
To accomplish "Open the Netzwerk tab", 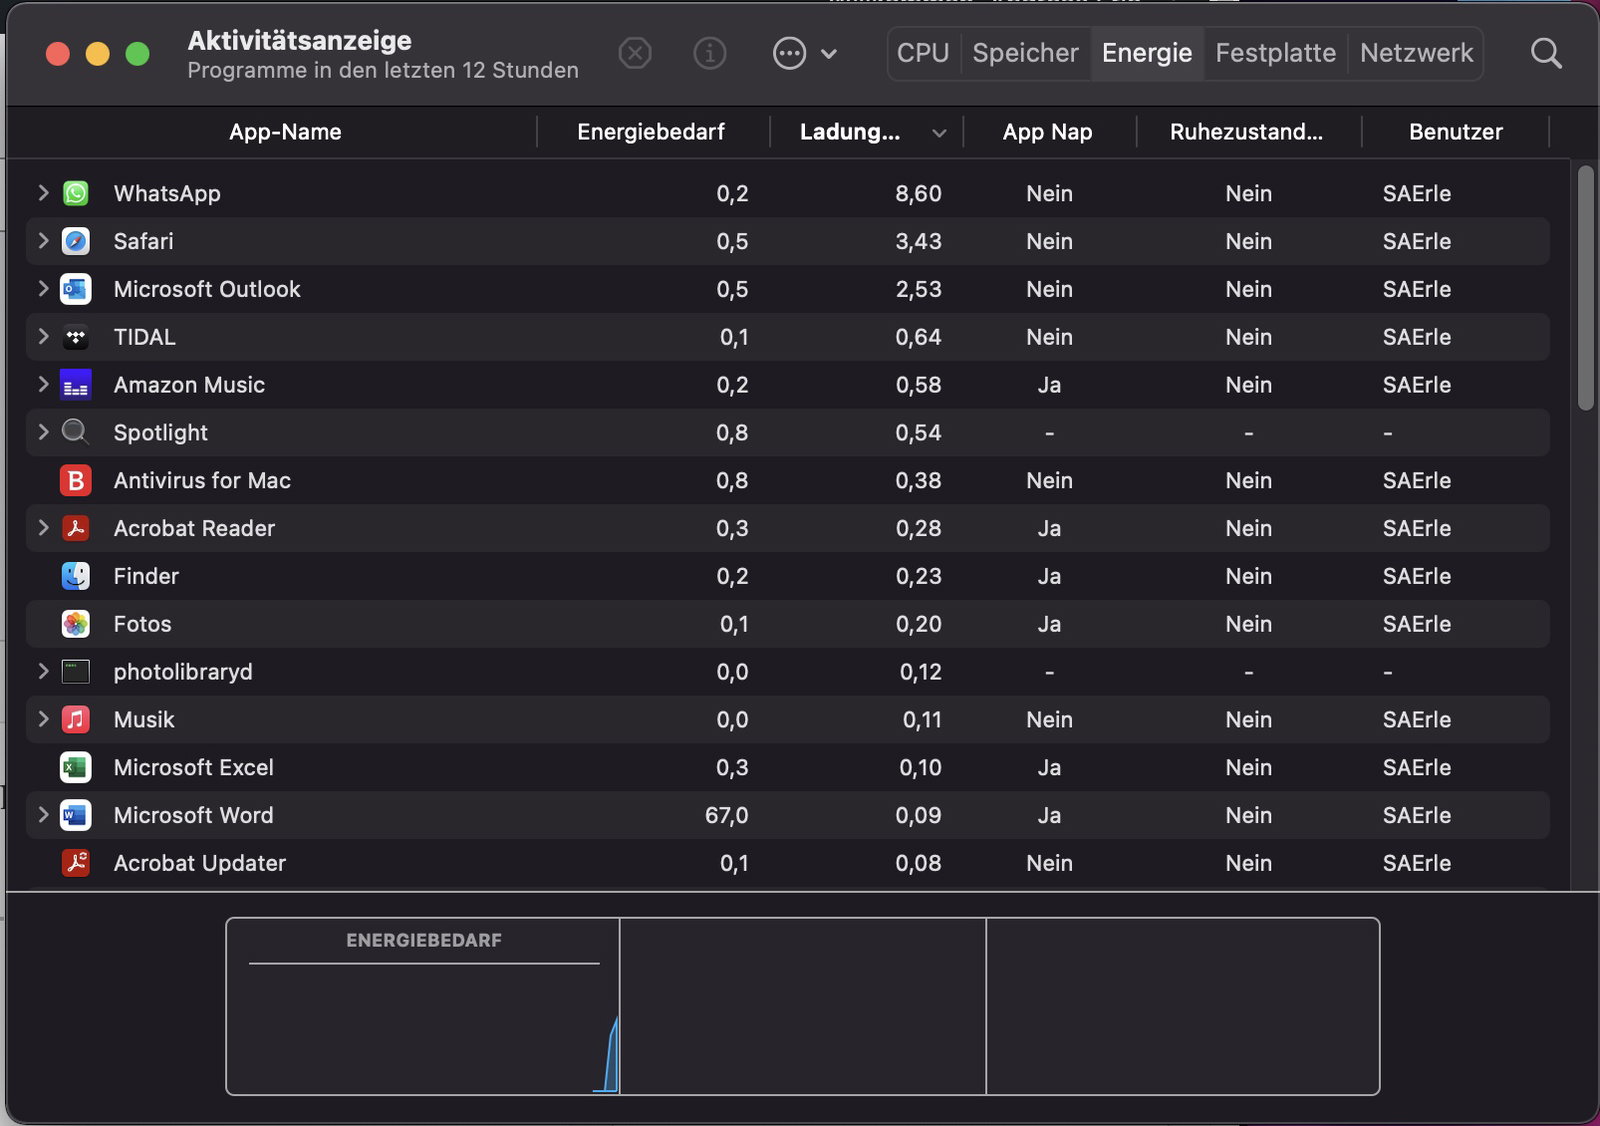I will click(x=1416, y=53).
